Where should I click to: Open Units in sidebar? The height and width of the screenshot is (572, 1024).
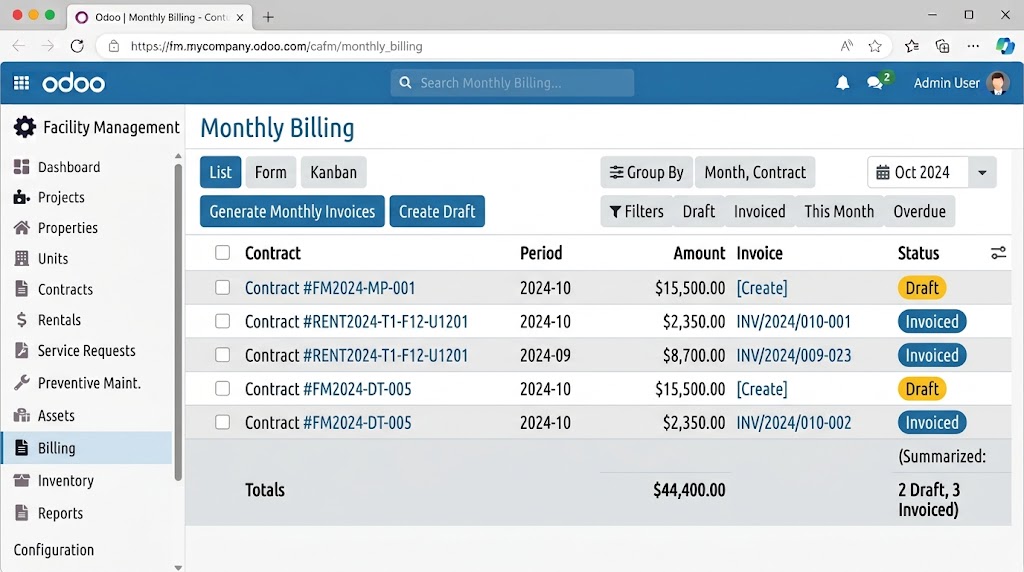point(52,259)
